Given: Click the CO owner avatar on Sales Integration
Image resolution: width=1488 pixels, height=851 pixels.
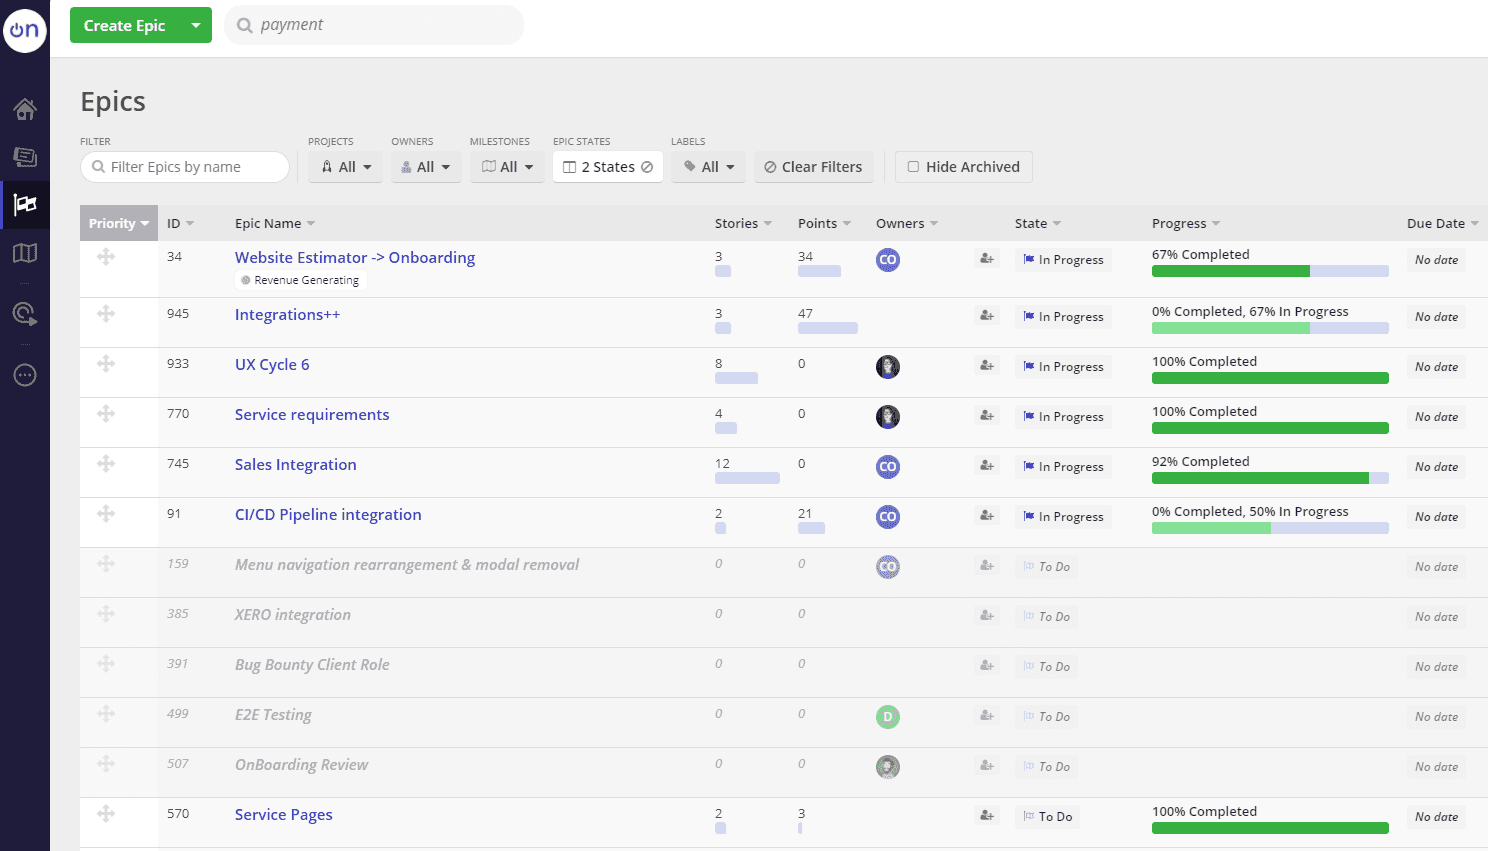Looking at the screenshot, I should tap(887, 467).
